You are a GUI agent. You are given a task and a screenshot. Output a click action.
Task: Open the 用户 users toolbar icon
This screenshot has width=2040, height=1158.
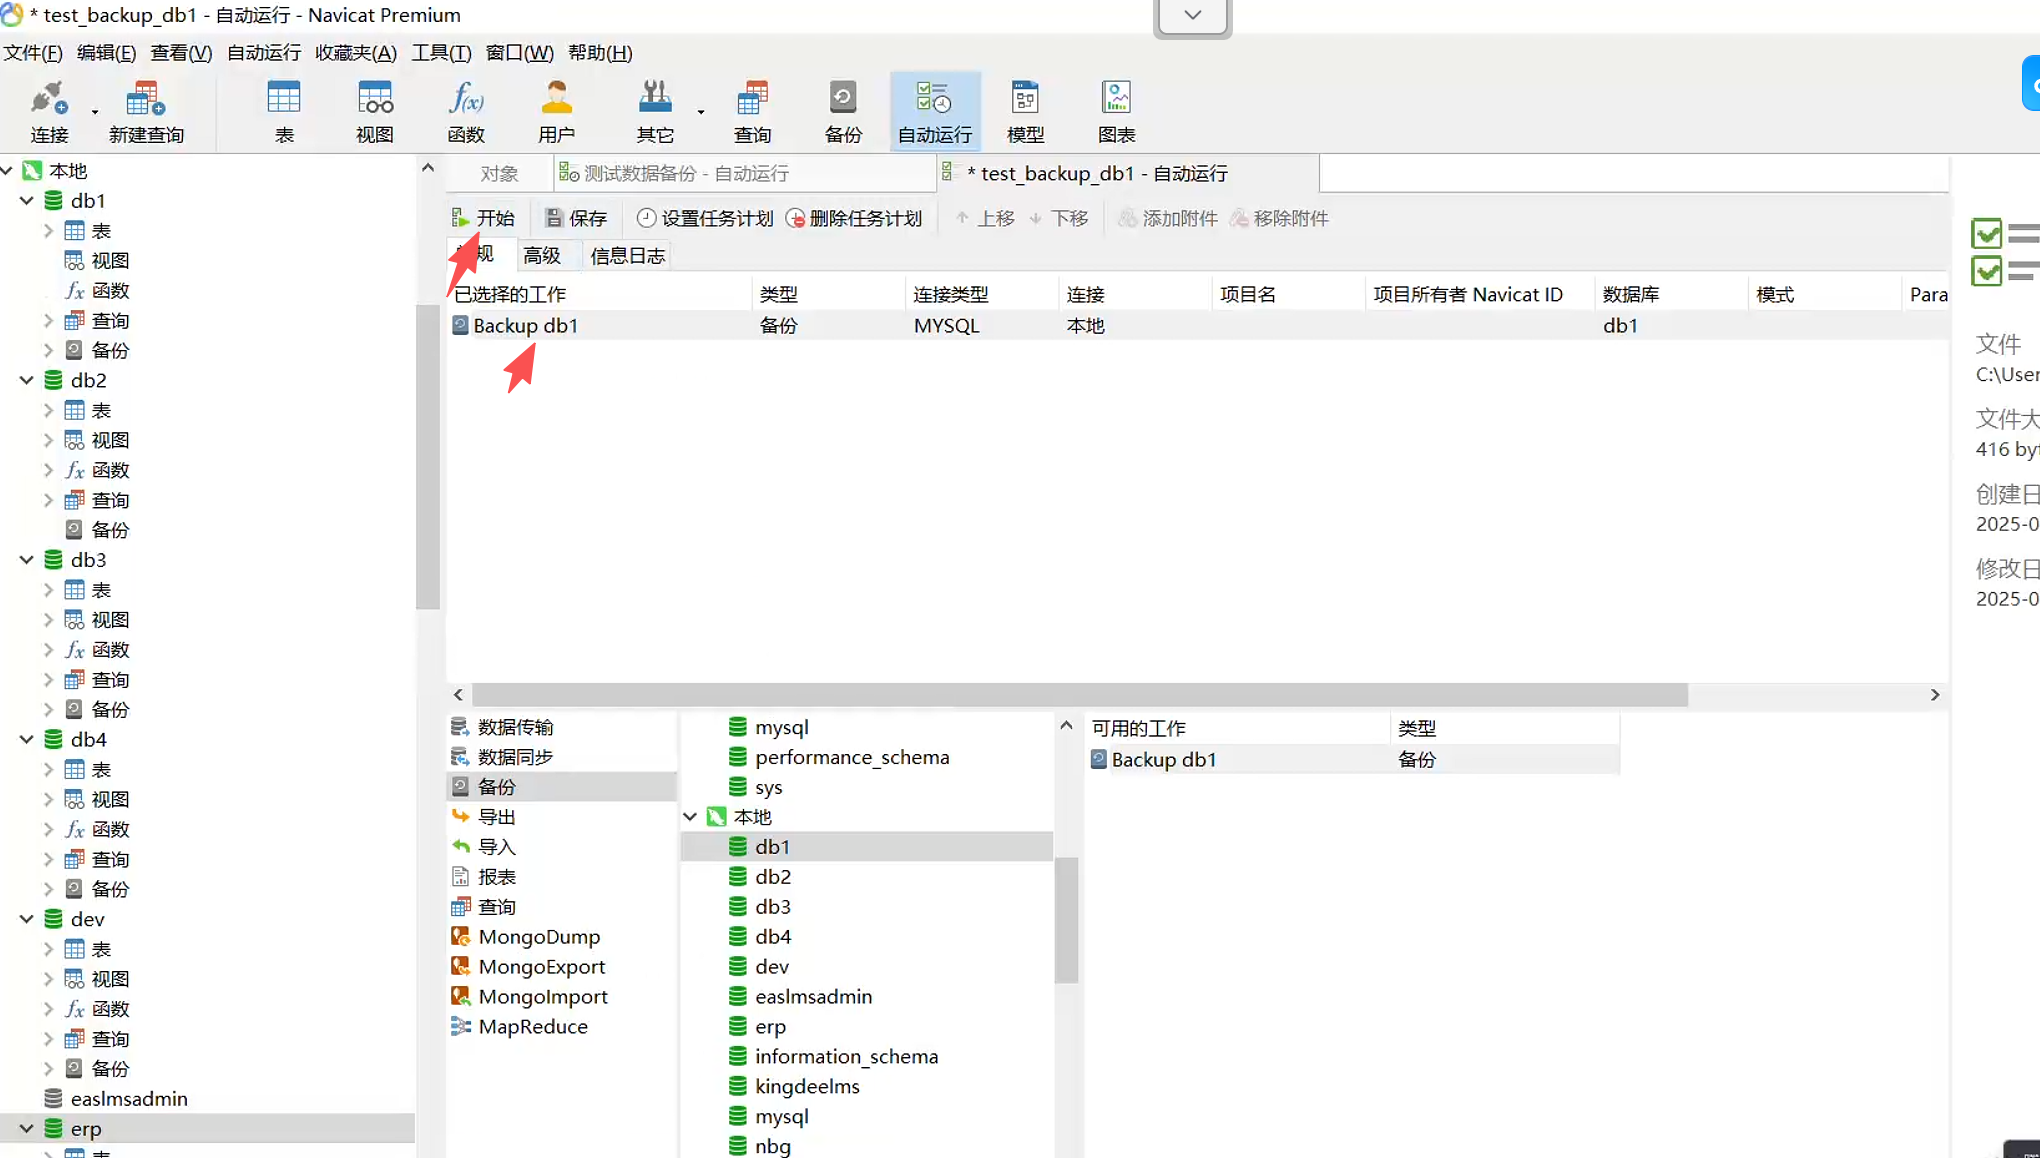tap(557, 112)
